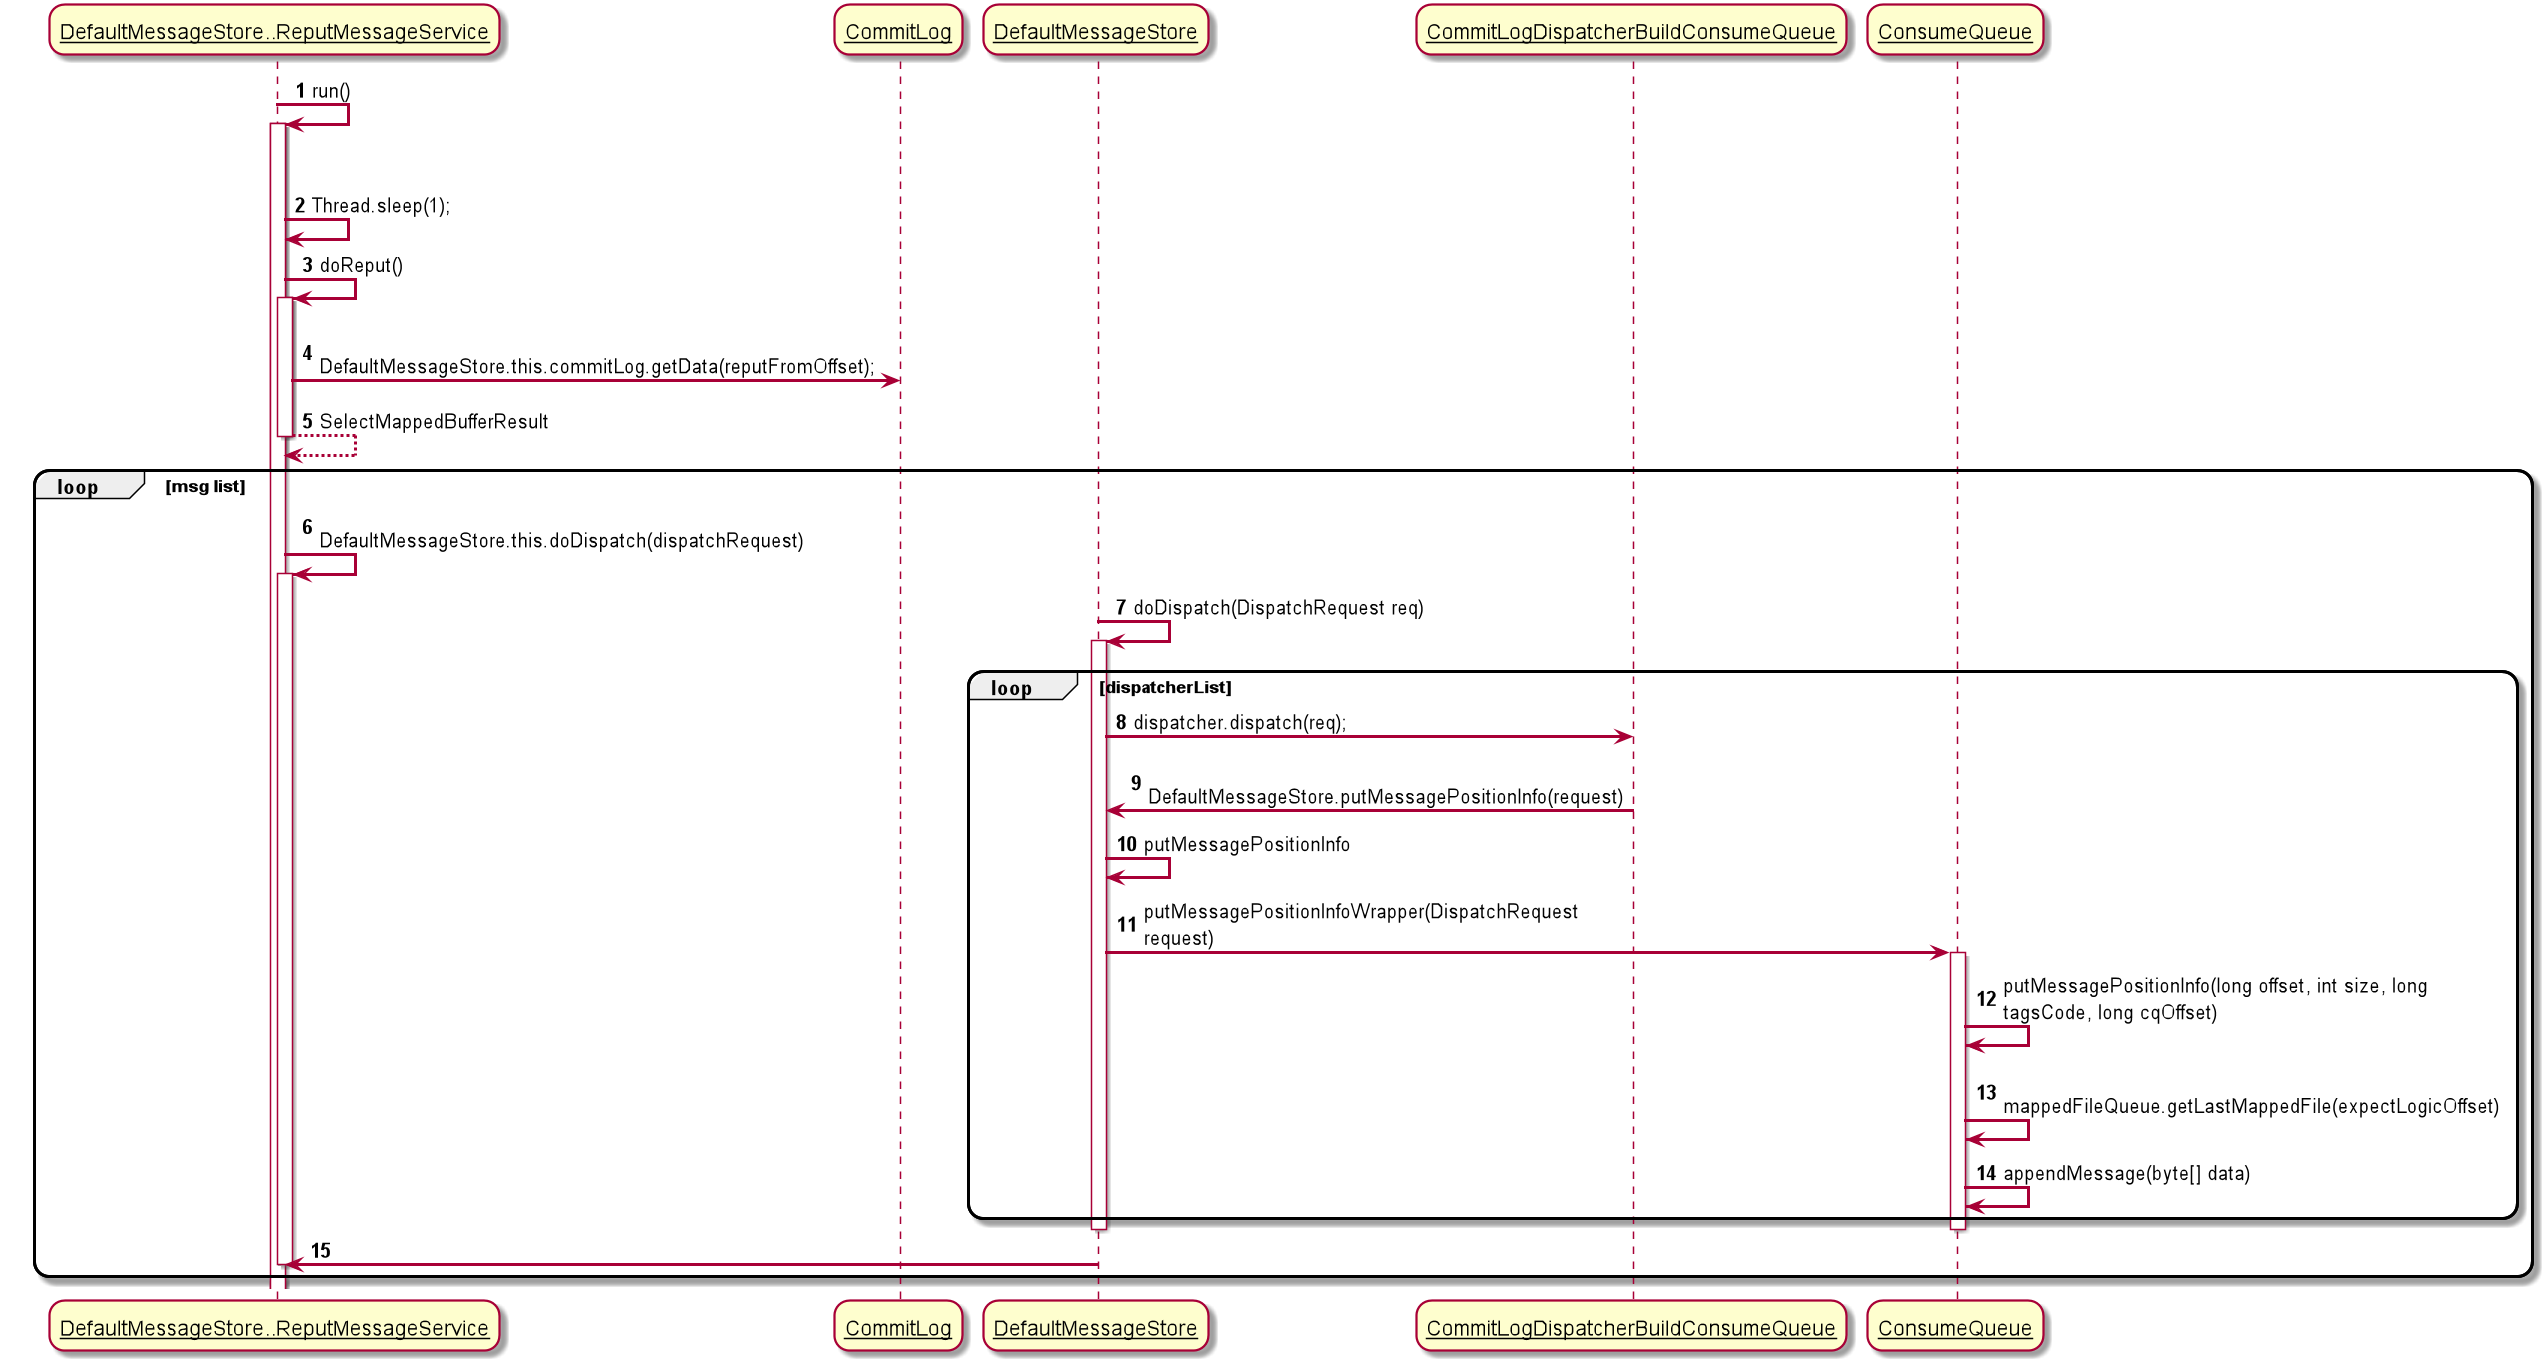Select the bottom DefaultMessageStore participant box
2547x1365 pixels.
[x=1095, y=1327]
